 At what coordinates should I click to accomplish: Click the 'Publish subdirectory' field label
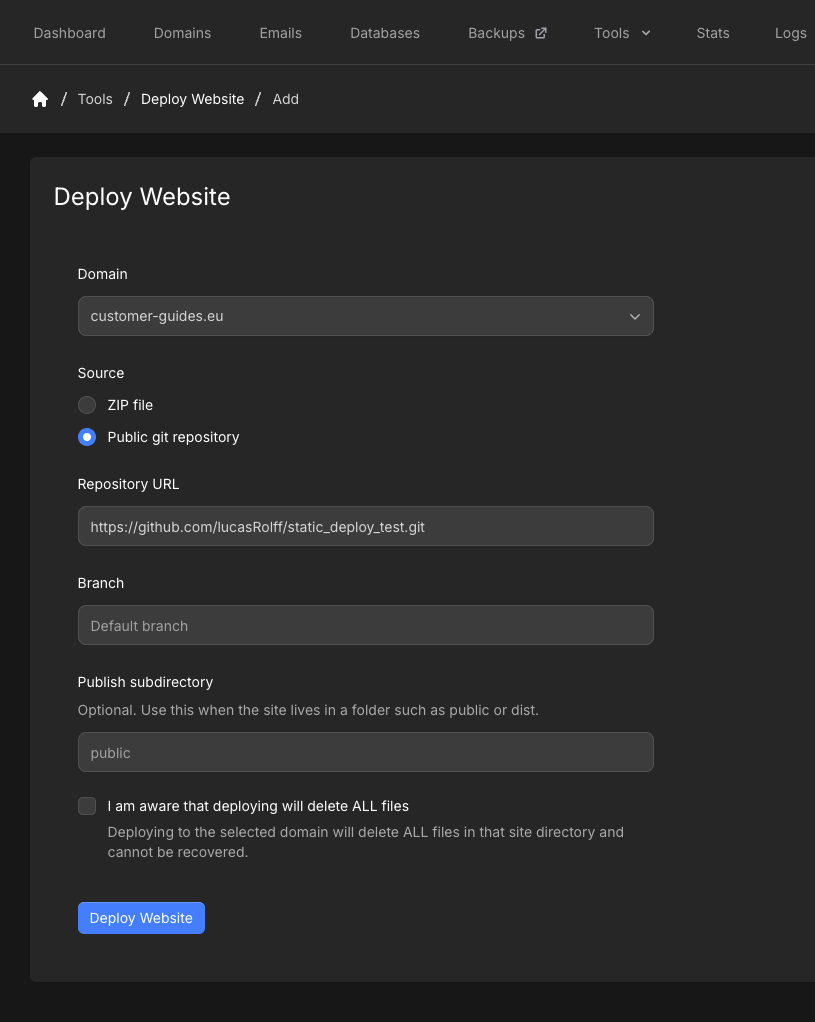[145, 682]
